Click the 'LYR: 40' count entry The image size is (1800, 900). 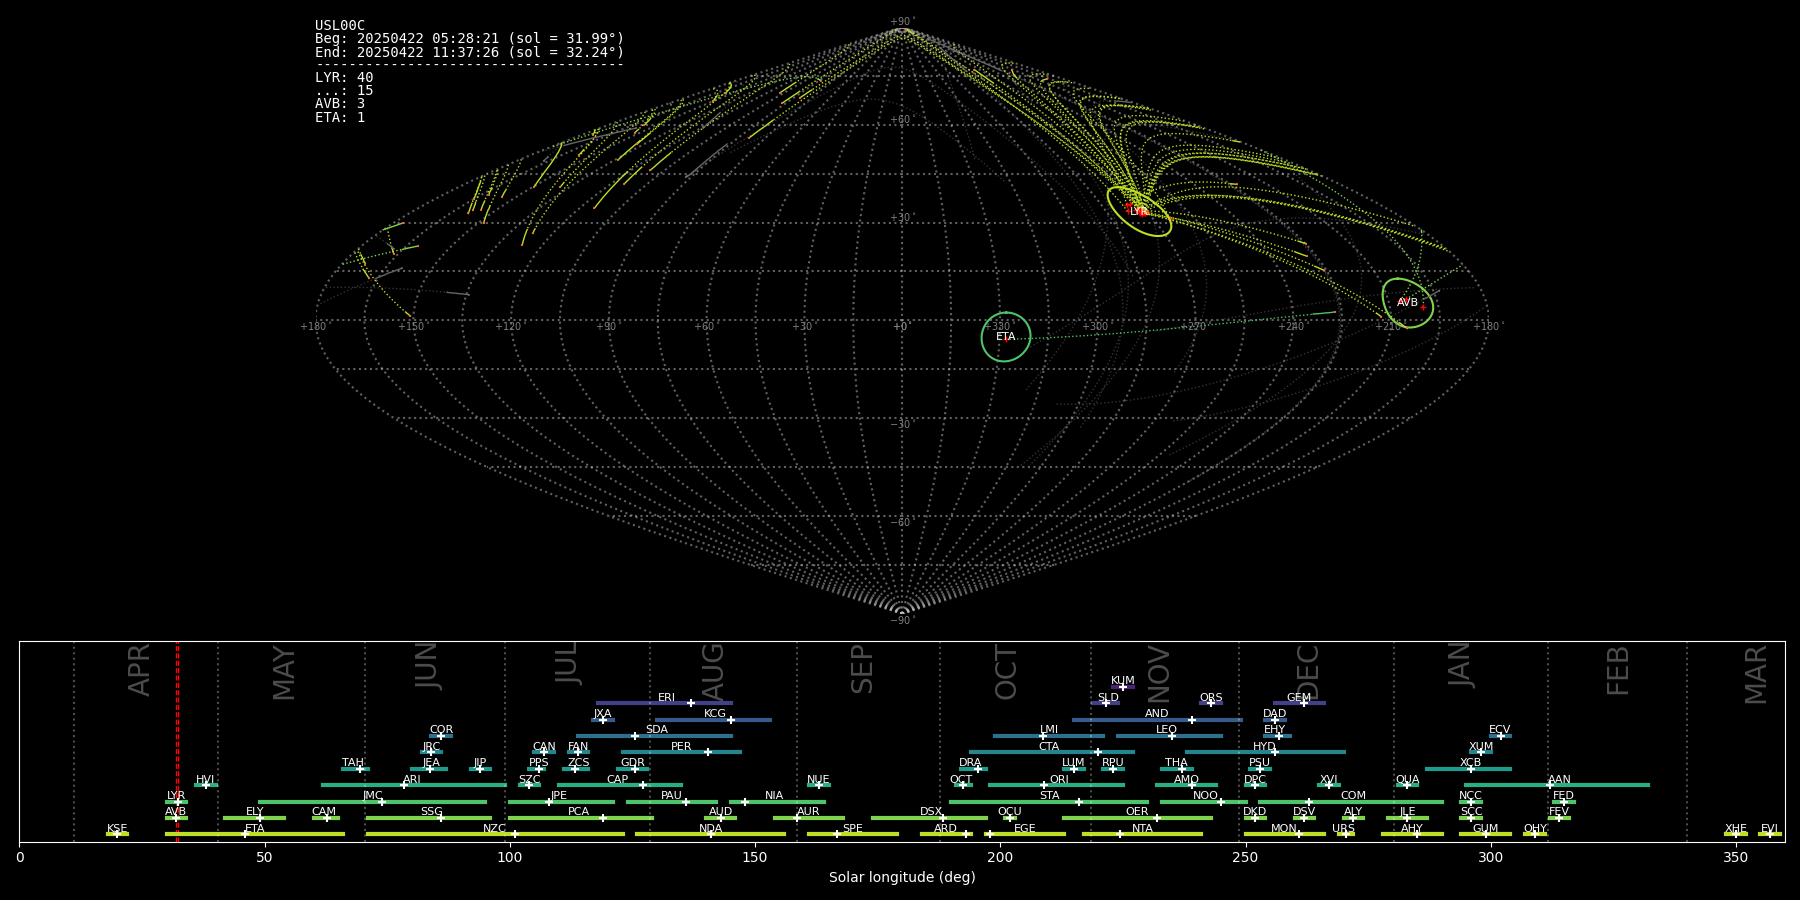pos(344,78)
